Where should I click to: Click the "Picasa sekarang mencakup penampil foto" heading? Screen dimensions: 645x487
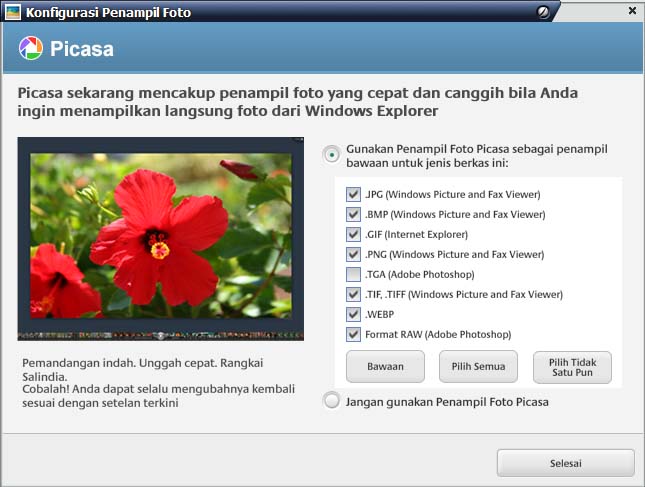(x=297, y=102)
